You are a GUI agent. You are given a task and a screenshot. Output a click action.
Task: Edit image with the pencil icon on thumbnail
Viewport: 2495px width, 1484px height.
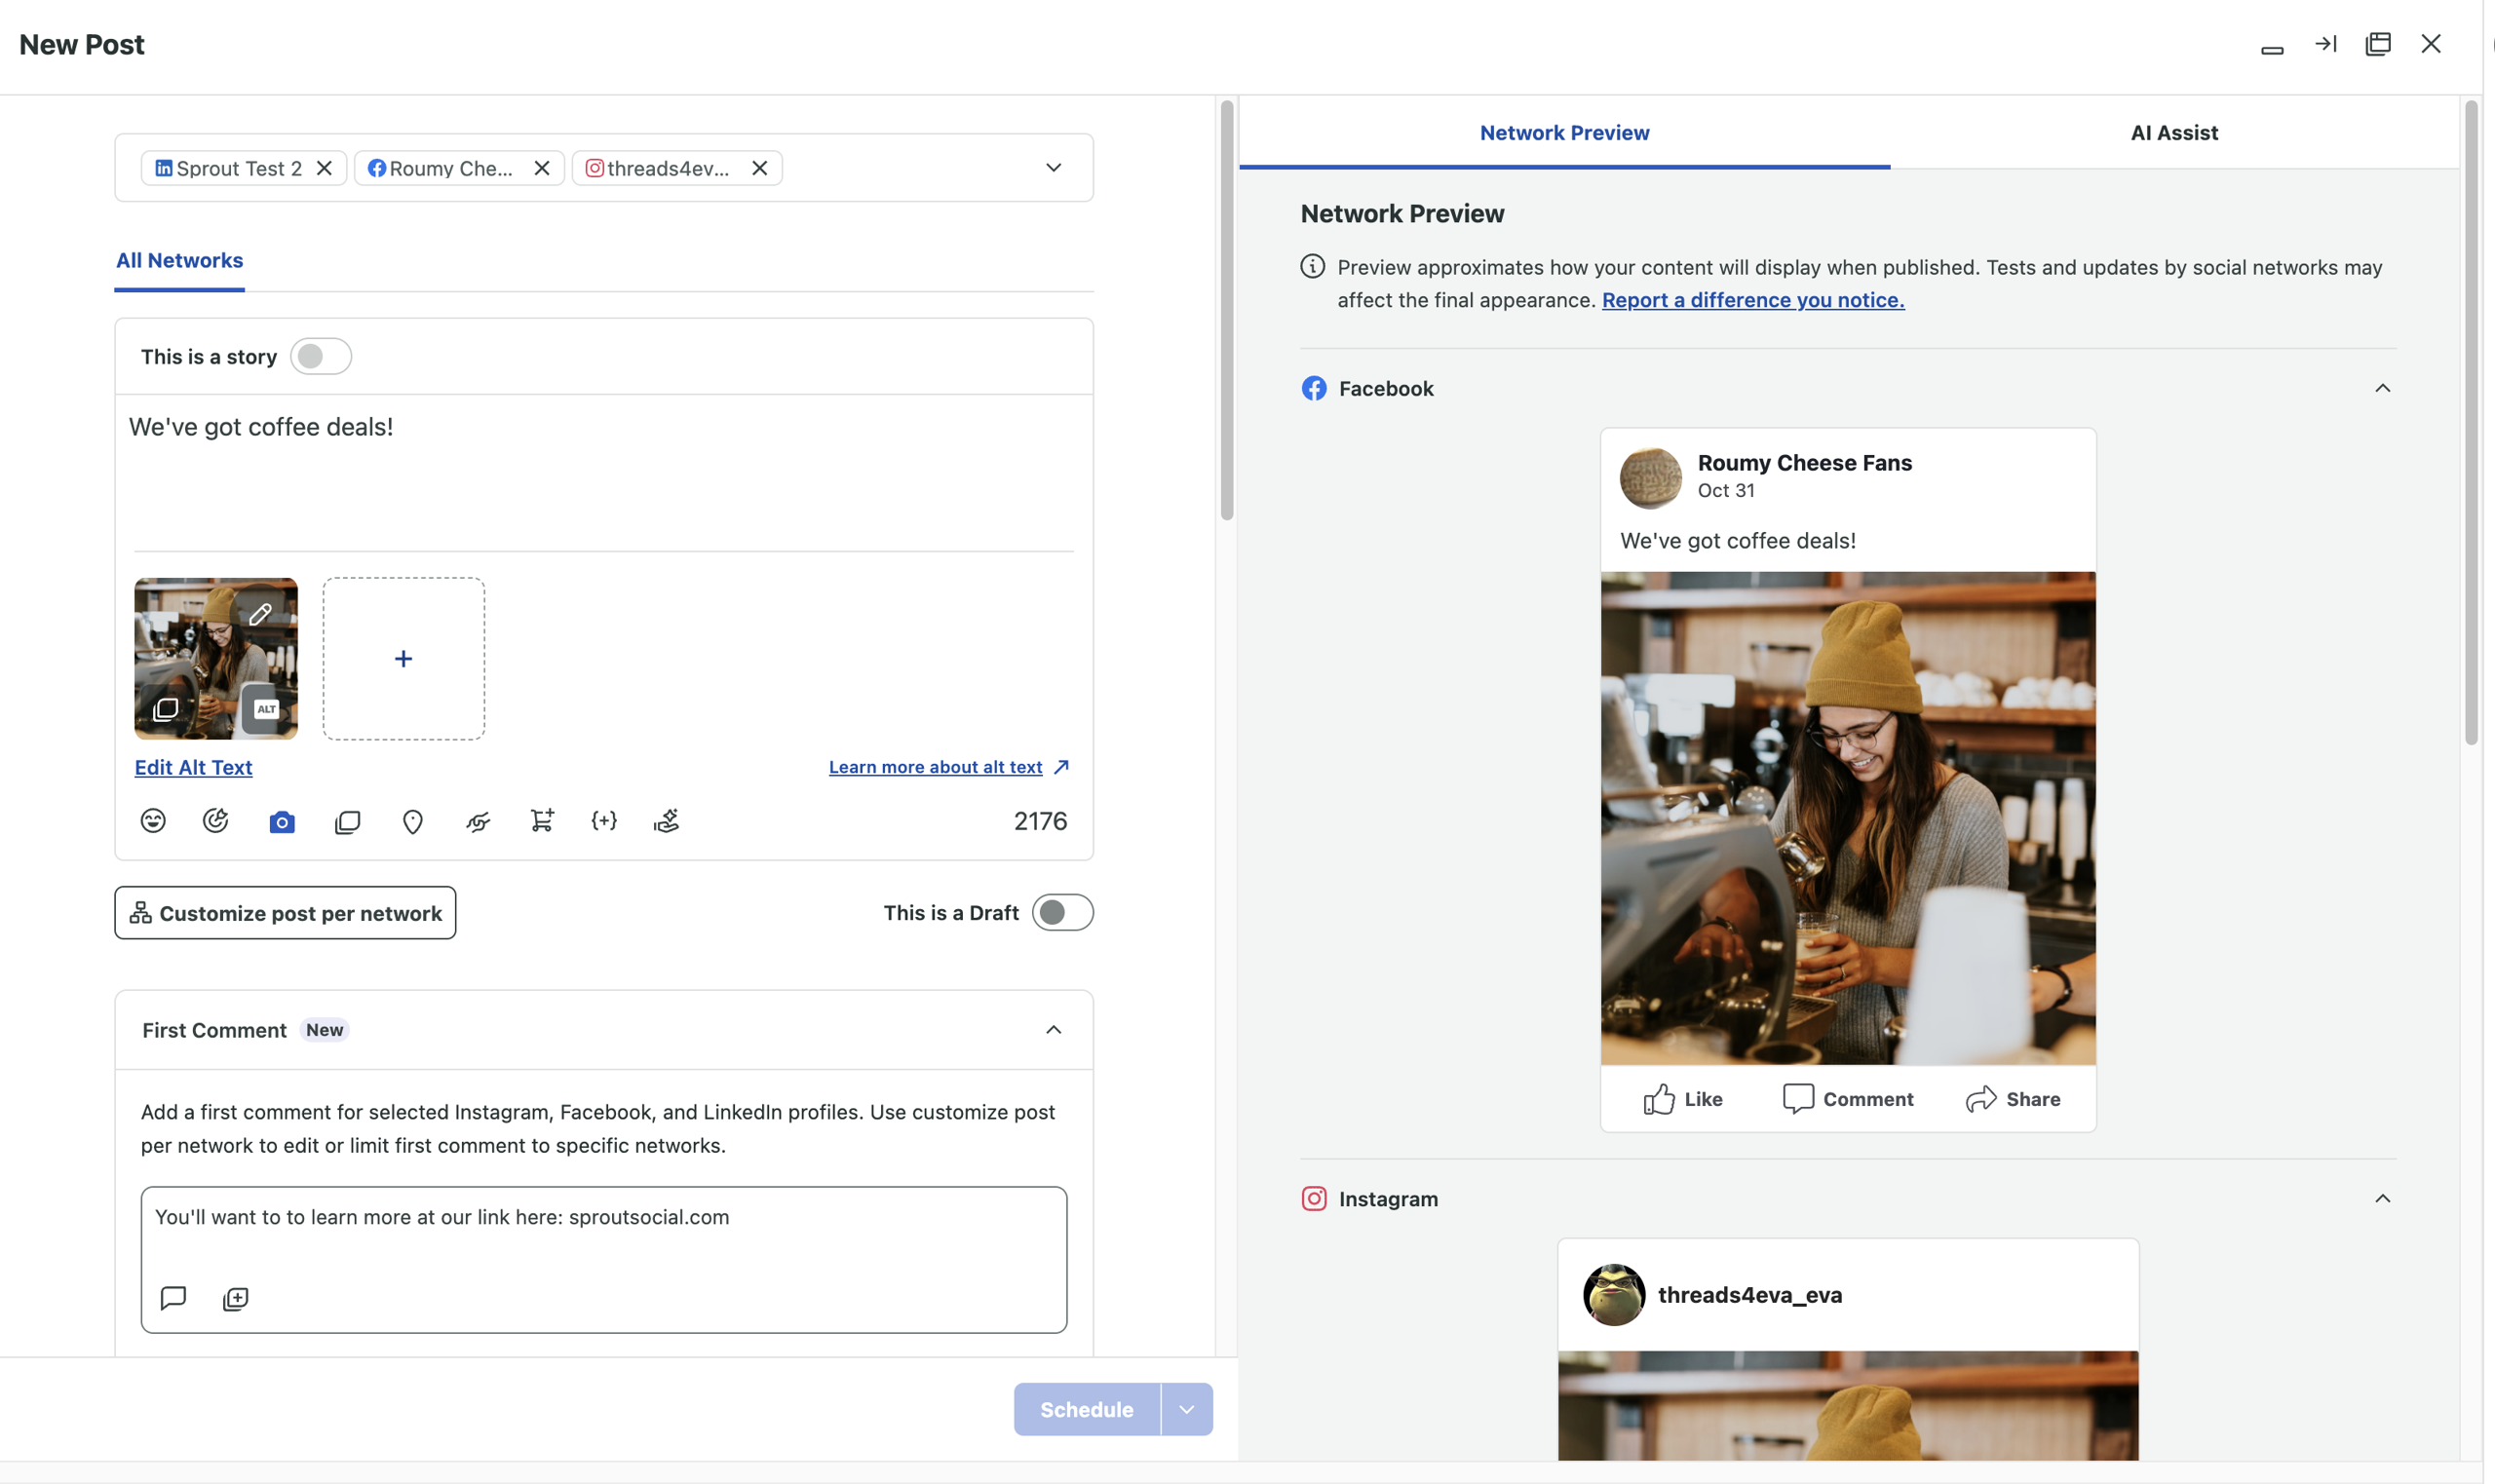point(260,614)
